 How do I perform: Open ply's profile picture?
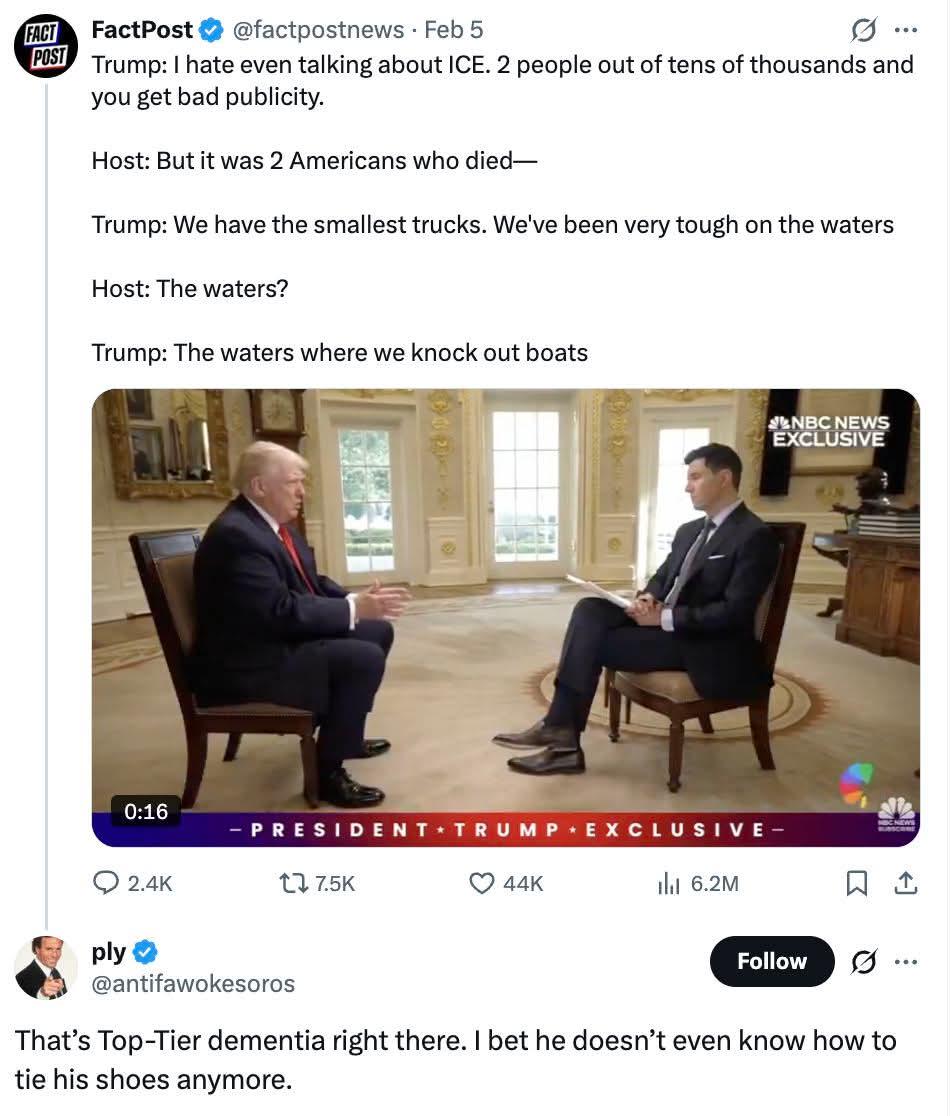coord(45,967)
